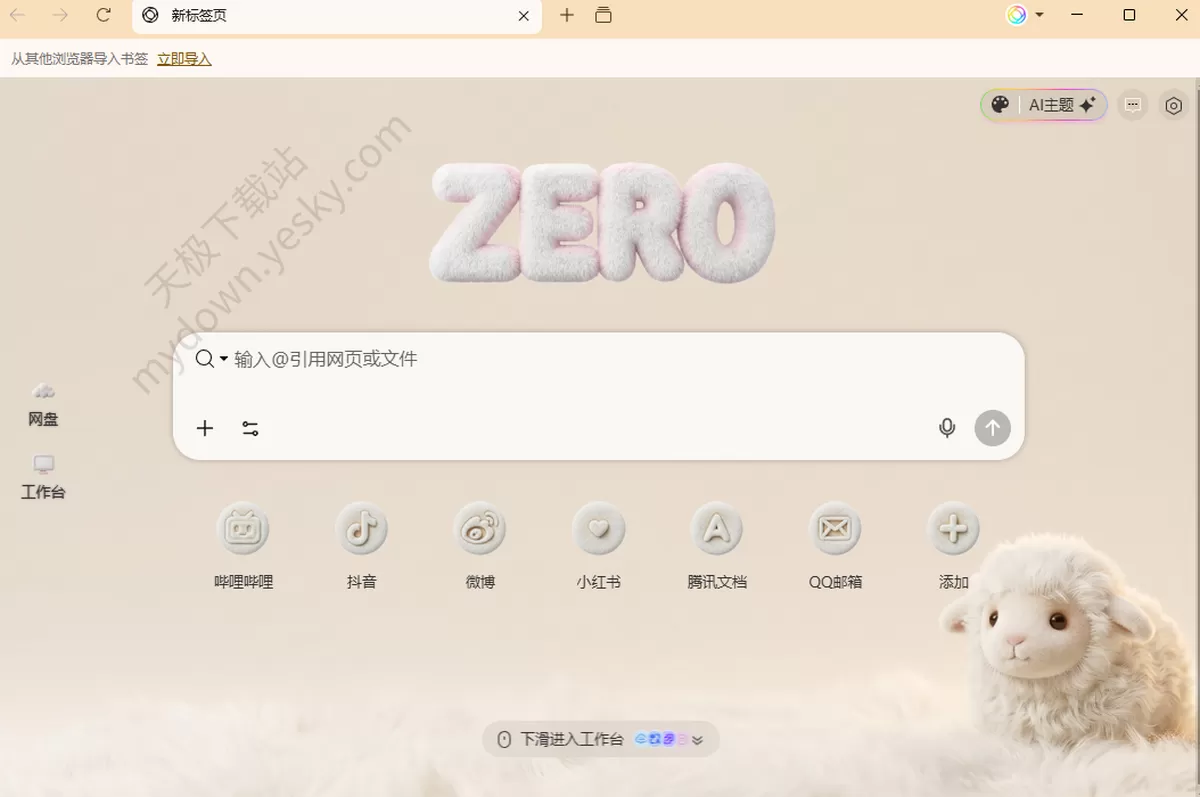The height and width of the screenshot is (797, 1200).
Task: Open the 微博 shortcut
Action: point(480,546)
